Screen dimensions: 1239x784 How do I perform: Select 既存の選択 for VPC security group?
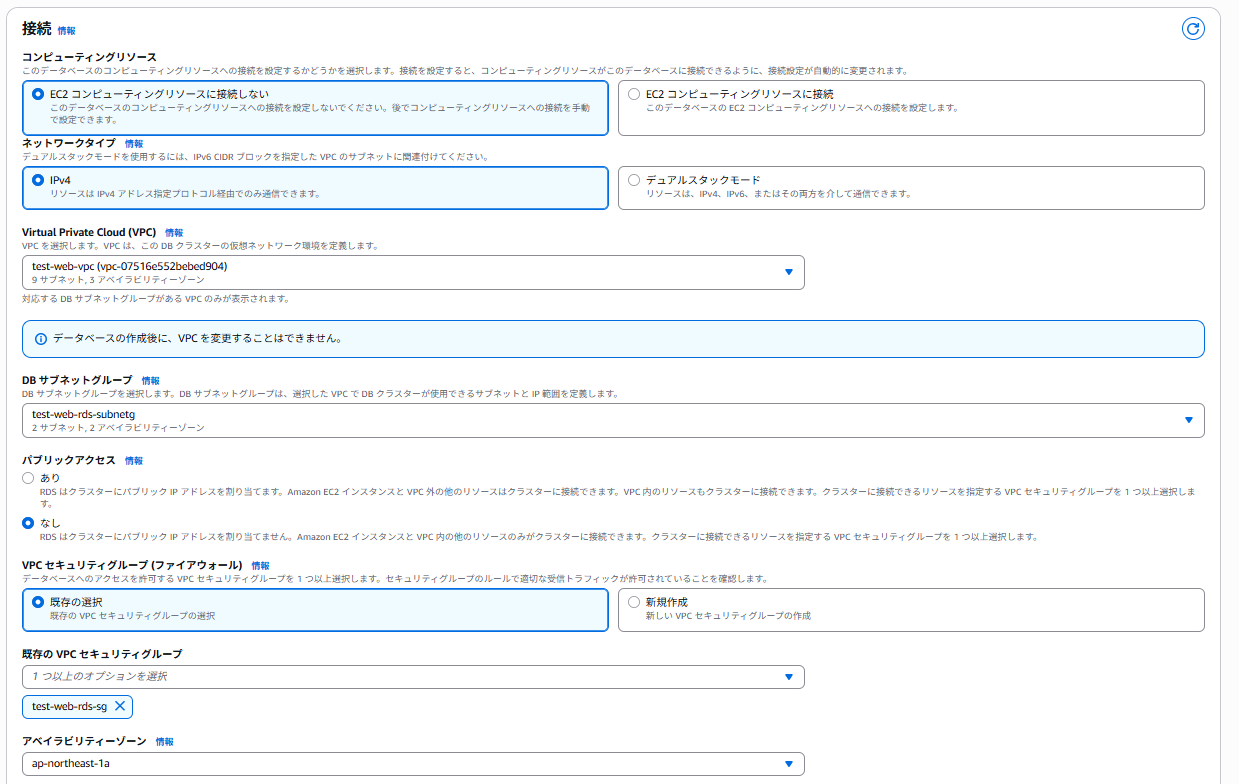[38, 602]
